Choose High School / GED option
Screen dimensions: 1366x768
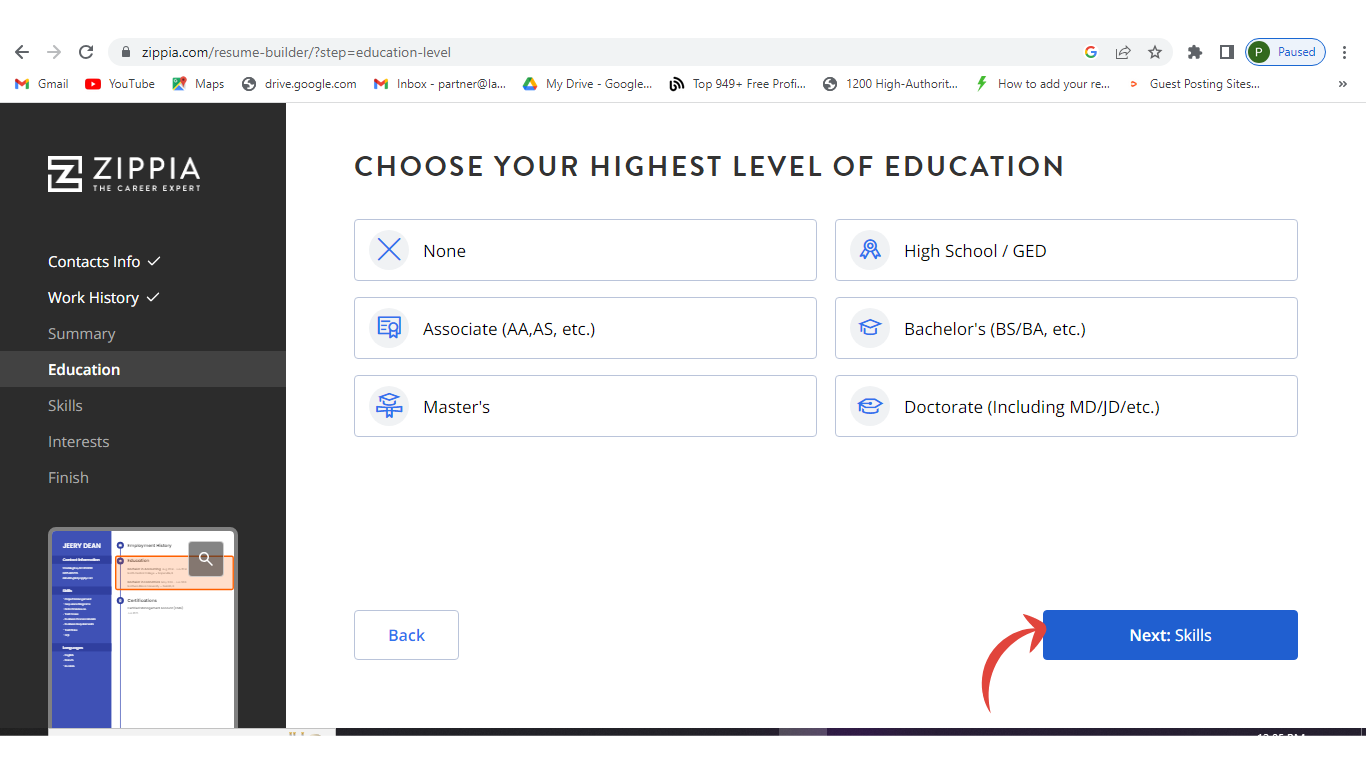1066,250
